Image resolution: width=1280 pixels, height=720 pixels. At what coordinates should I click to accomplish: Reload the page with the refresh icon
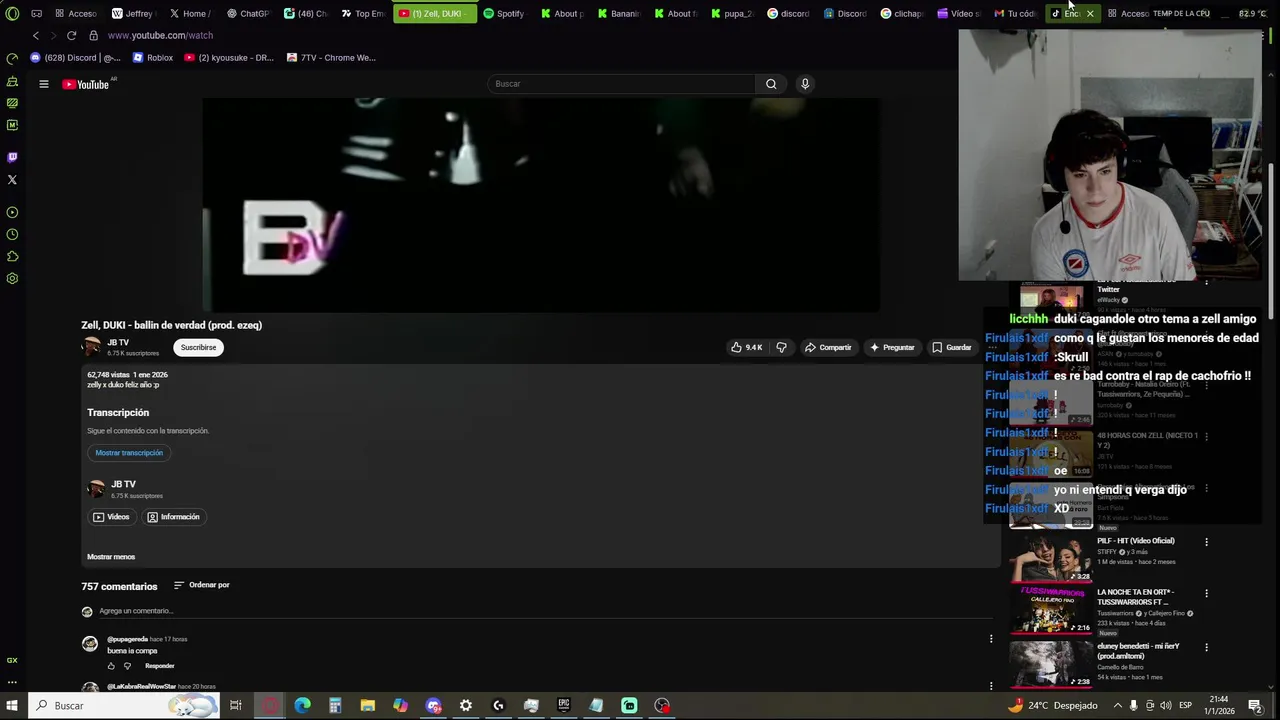point(71,35)
